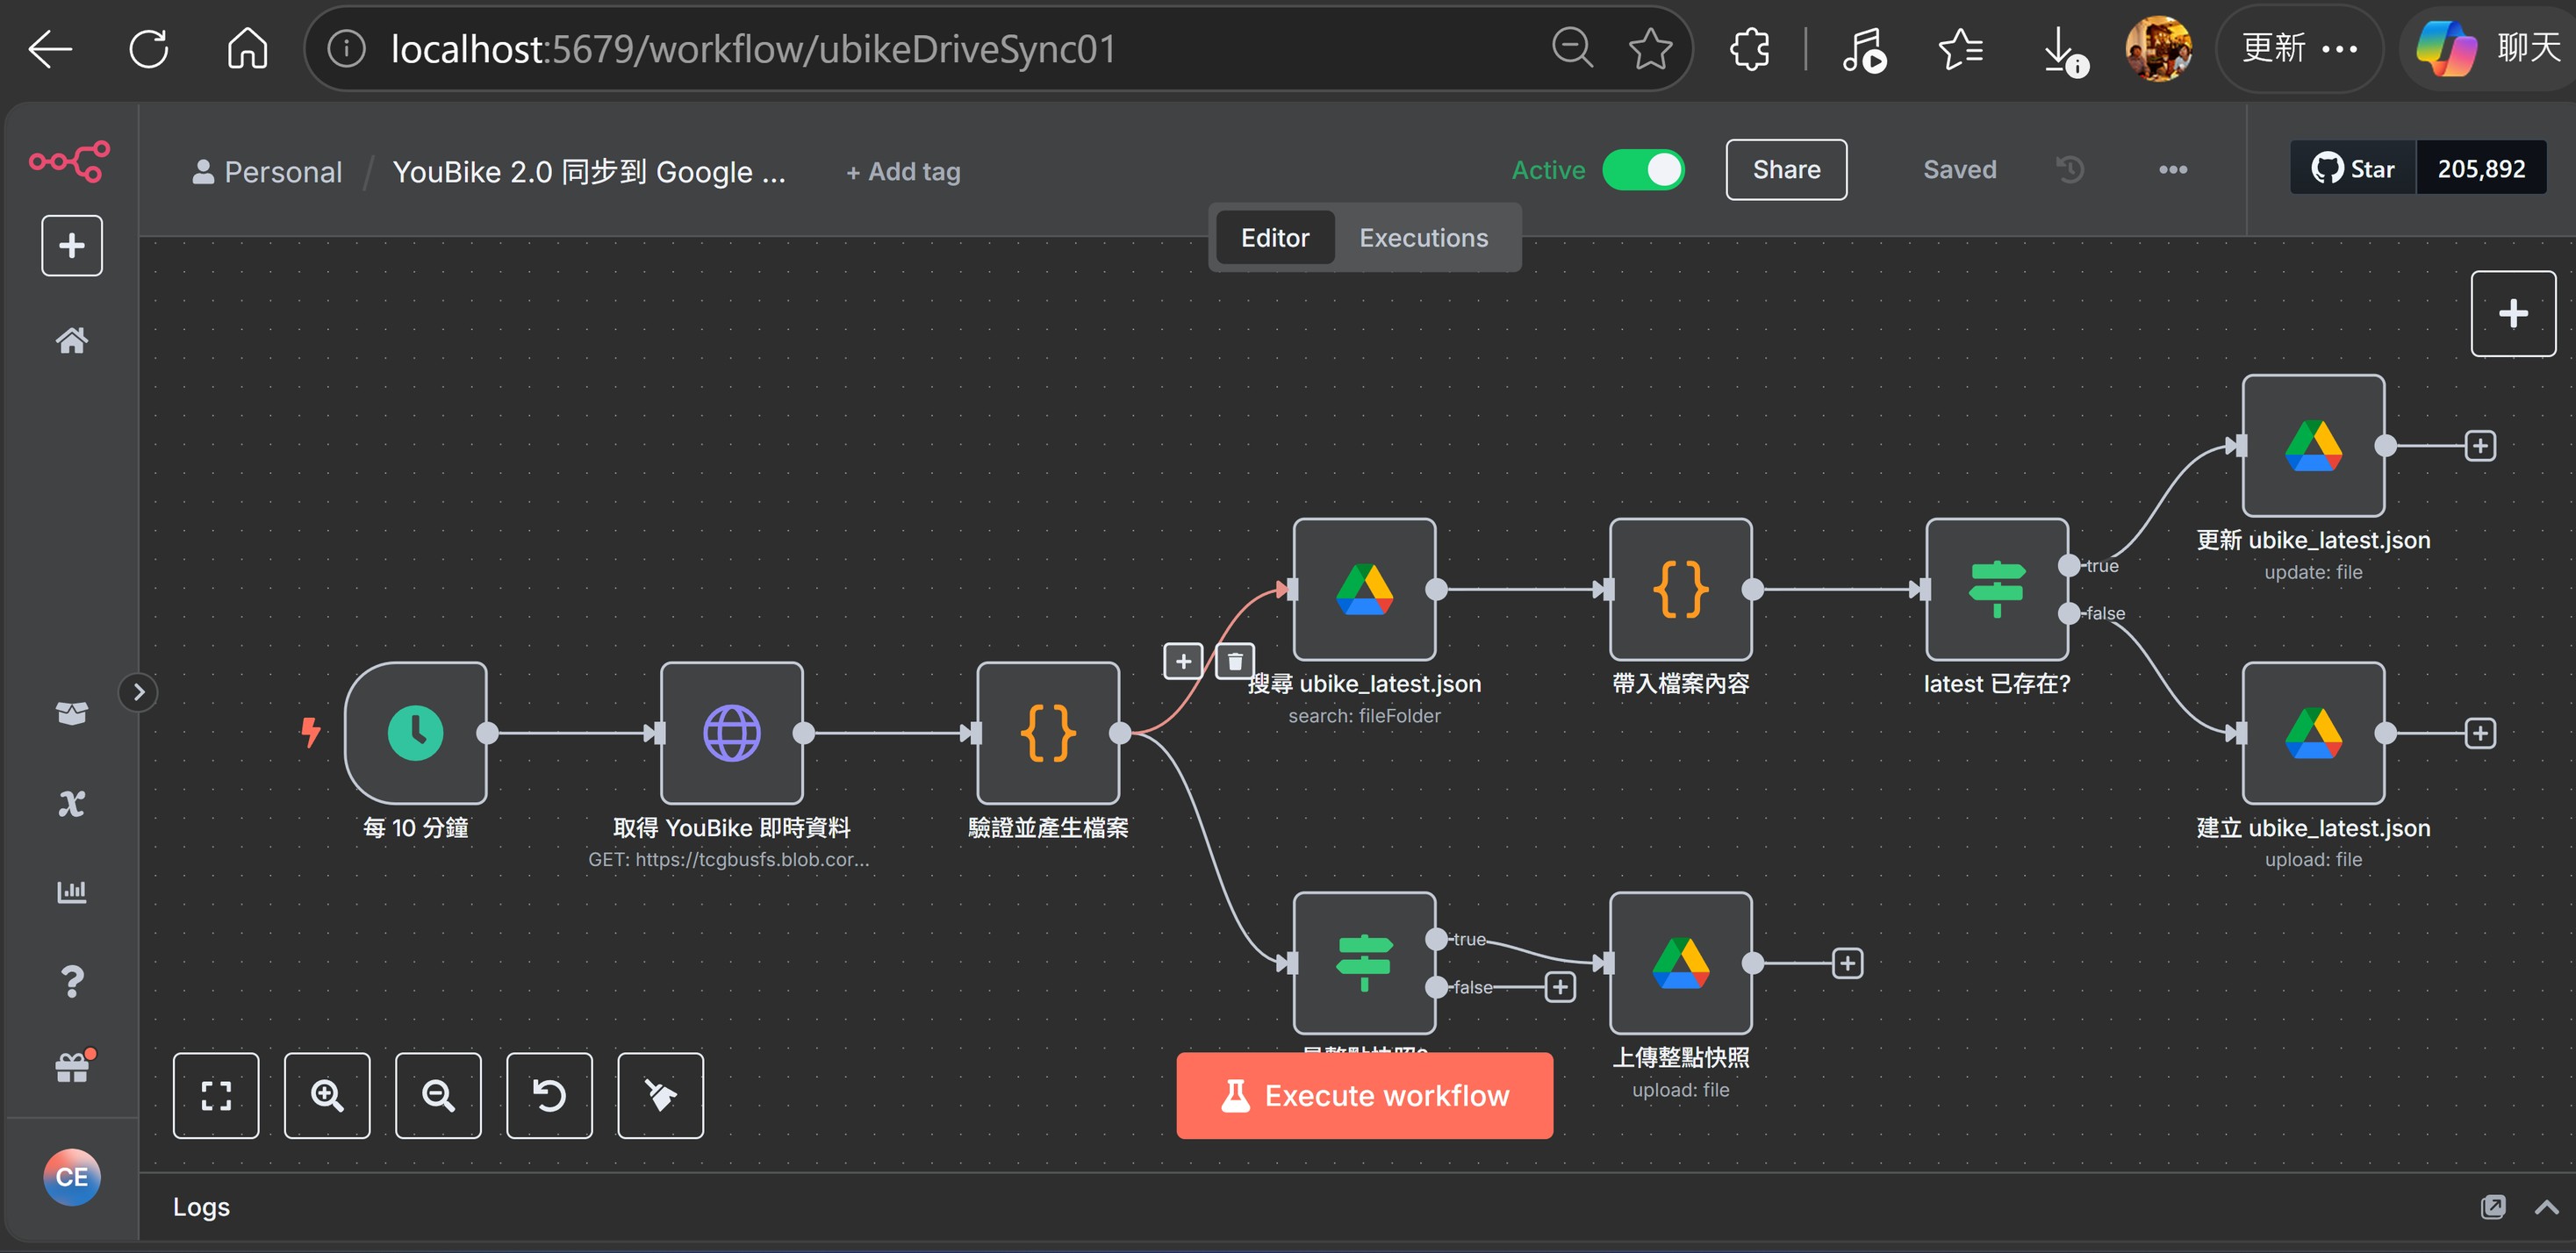Click the plus icon on the connection line
The height and width of the screenshot is (1253, 2576).
pyautogui.click(x=1183, y=661)
